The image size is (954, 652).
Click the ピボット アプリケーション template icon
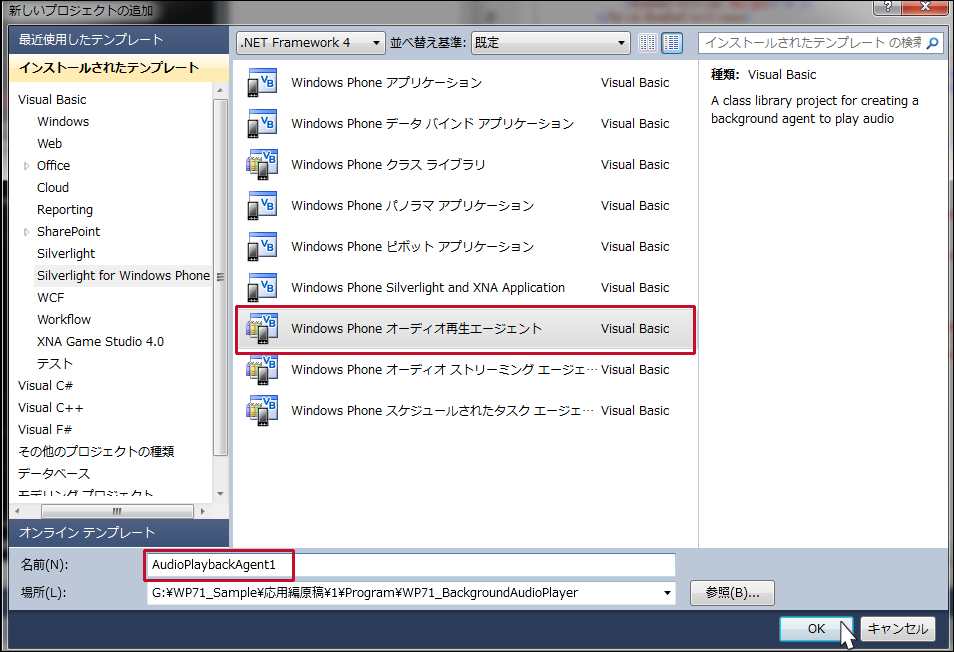262,246
